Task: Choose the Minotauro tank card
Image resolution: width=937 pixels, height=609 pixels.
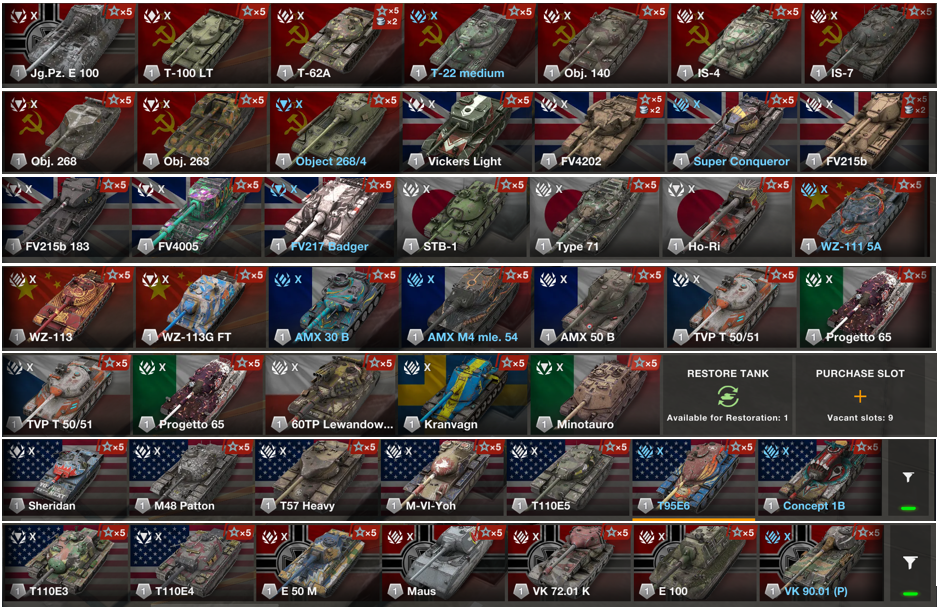Action: pyautogui.click(x=595, y=395)
